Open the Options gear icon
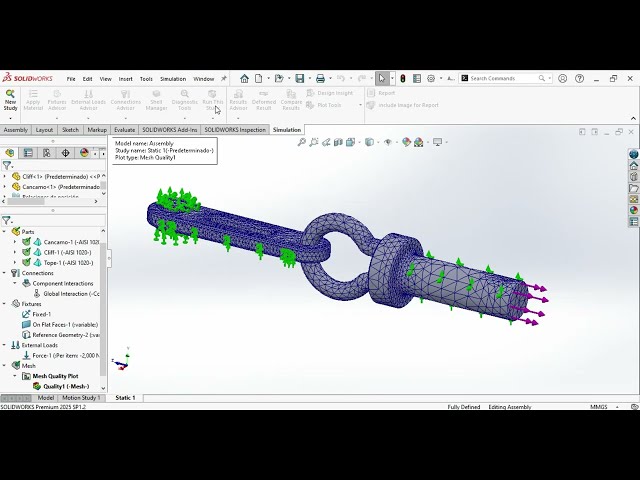 click(x=431, y=78)
